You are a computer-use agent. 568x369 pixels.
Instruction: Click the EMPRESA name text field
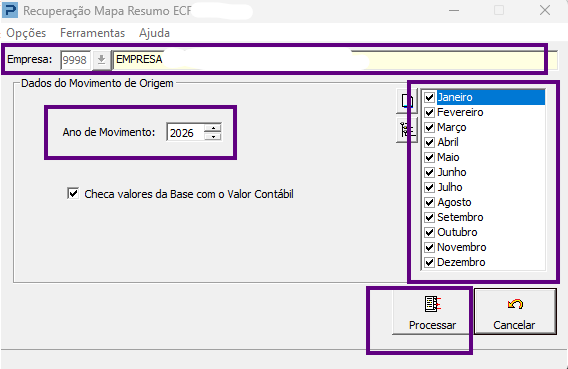pyautogui.click(x=334, y=60)
